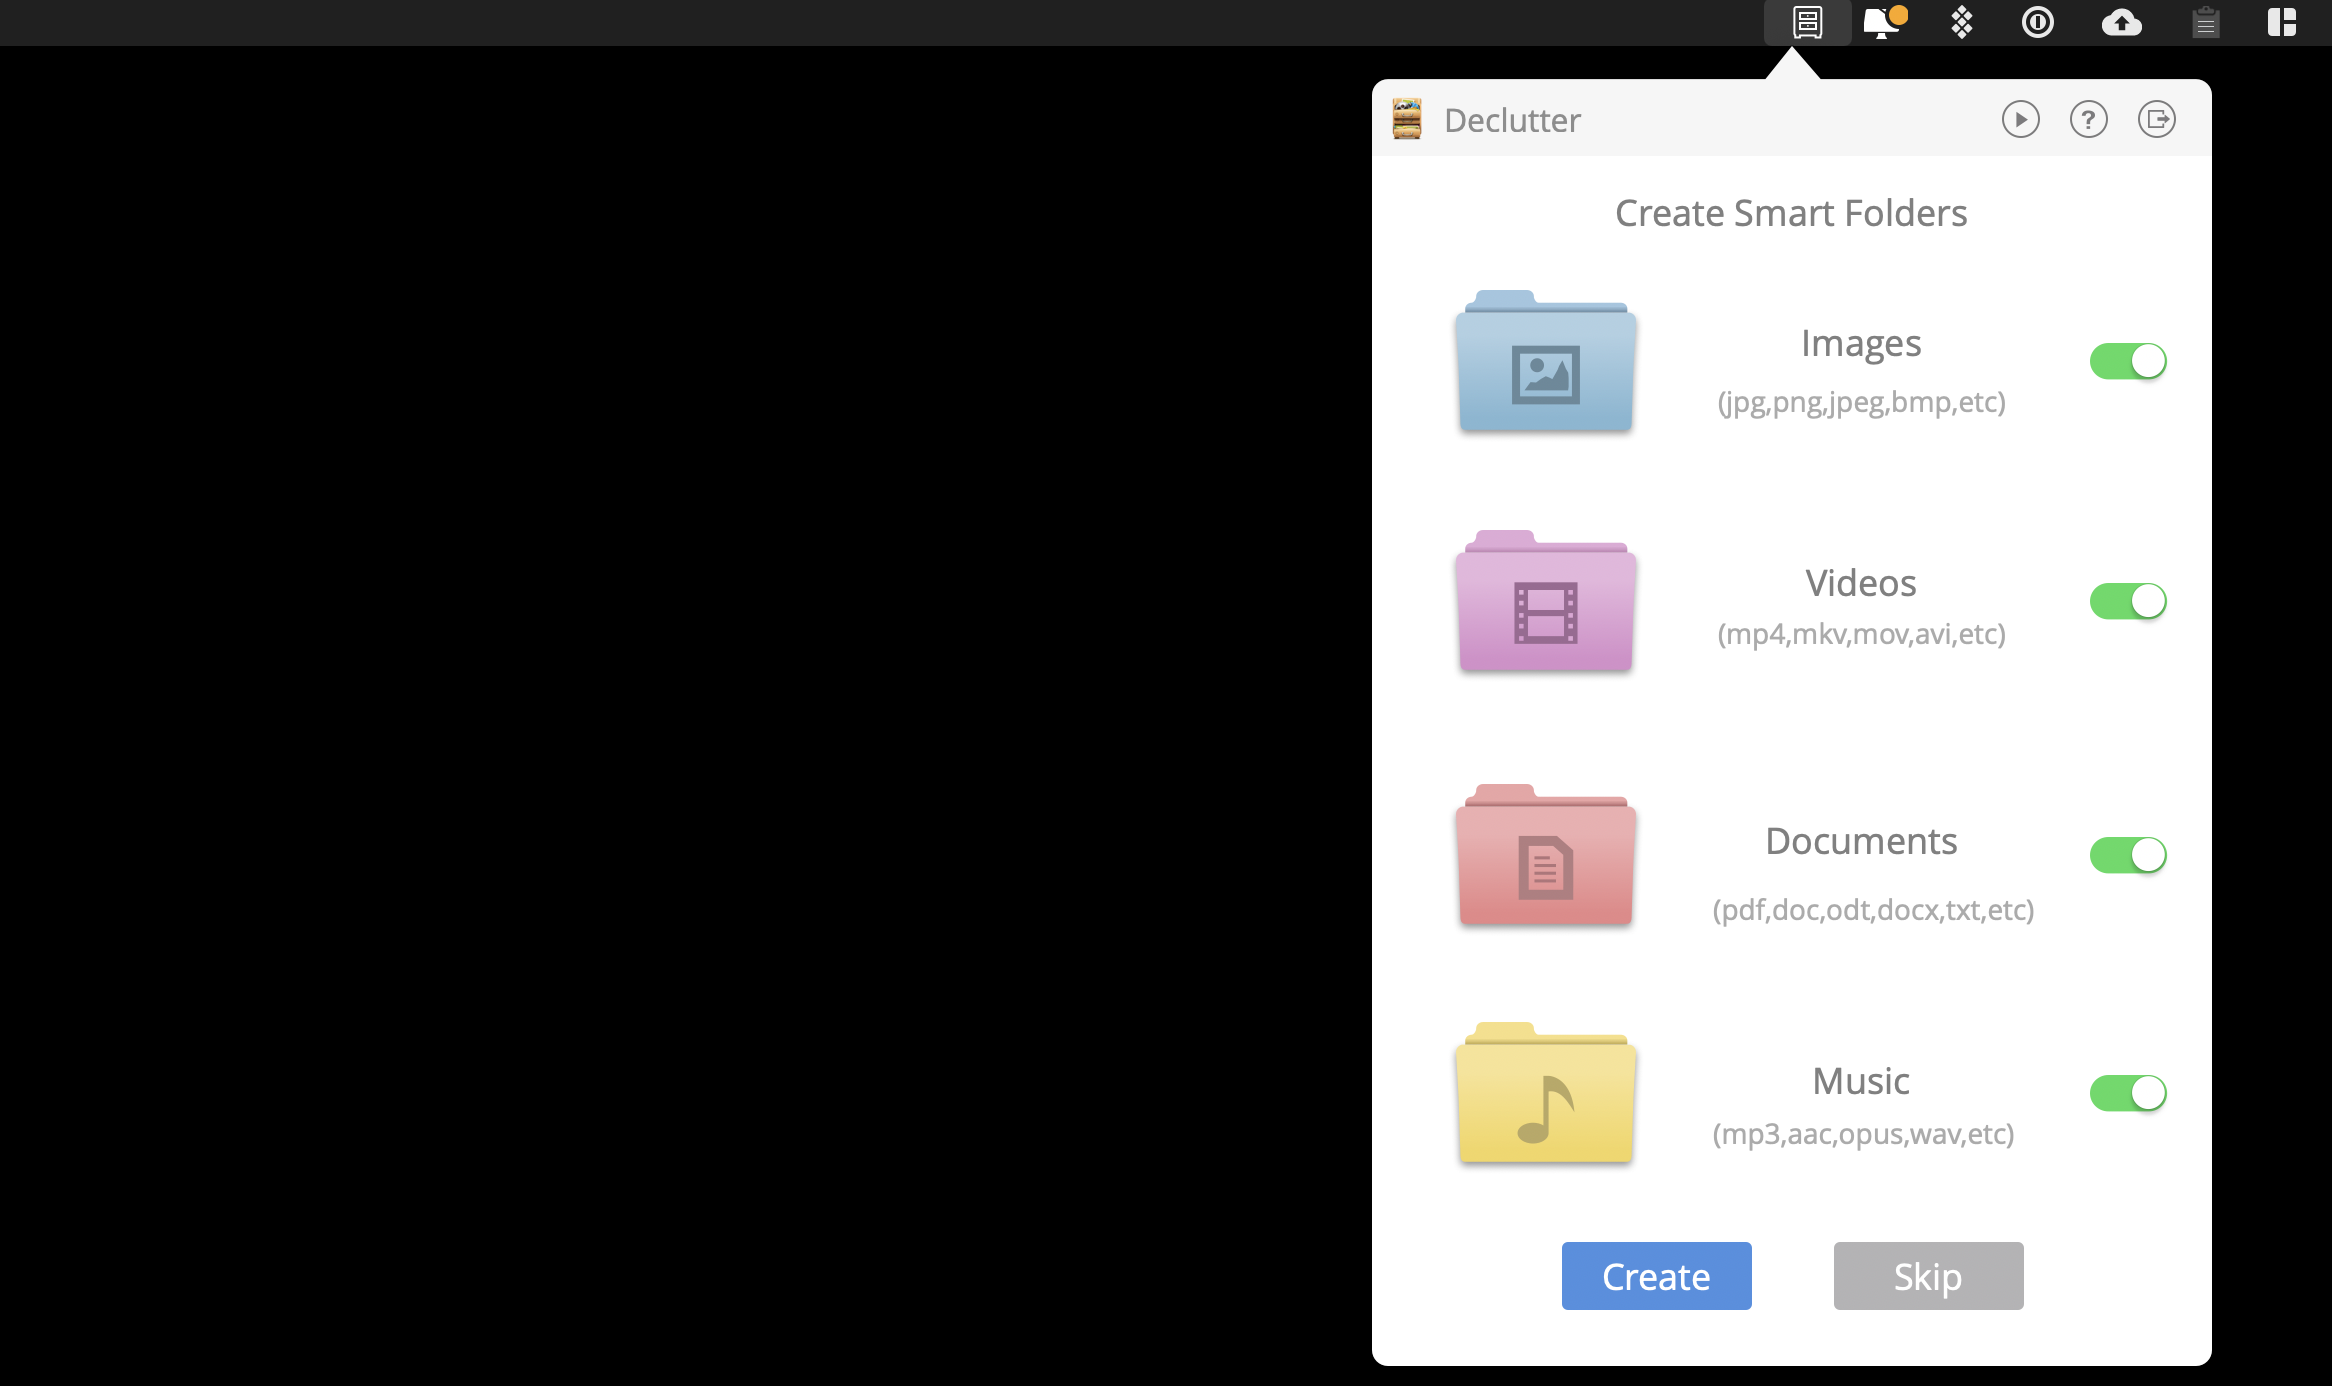Click the (pdf,doc,odt,docx,txt,etc) extensions text
Screen dimensions: 2332x1386
(1873, 910)
